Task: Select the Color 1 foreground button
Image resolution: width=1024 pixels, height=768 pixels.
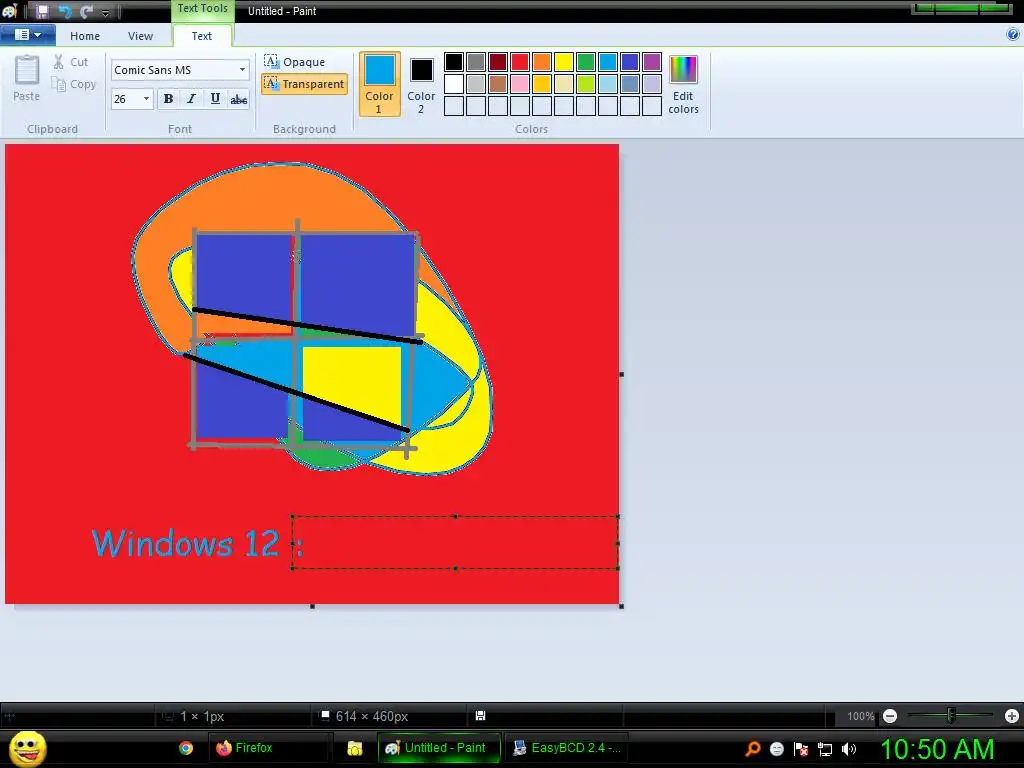Action: (x=379, y=84)
